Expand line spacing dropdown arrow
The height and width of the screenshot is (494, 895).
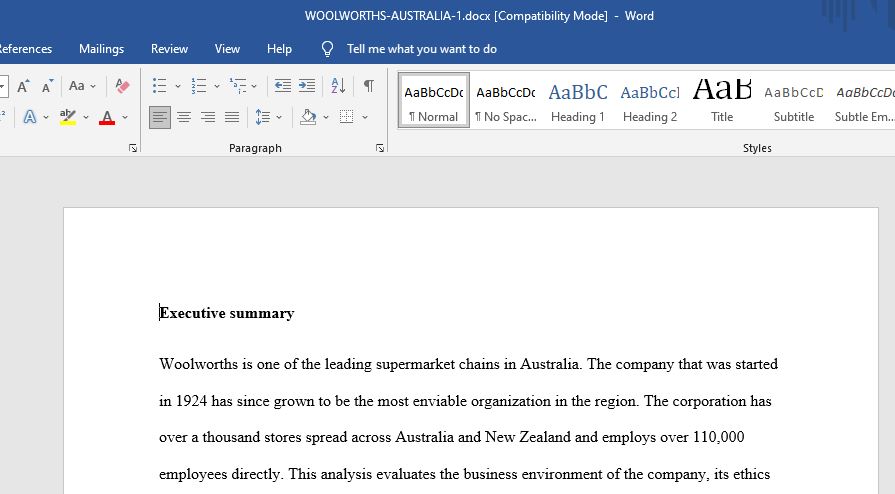(x=279, y=117)
